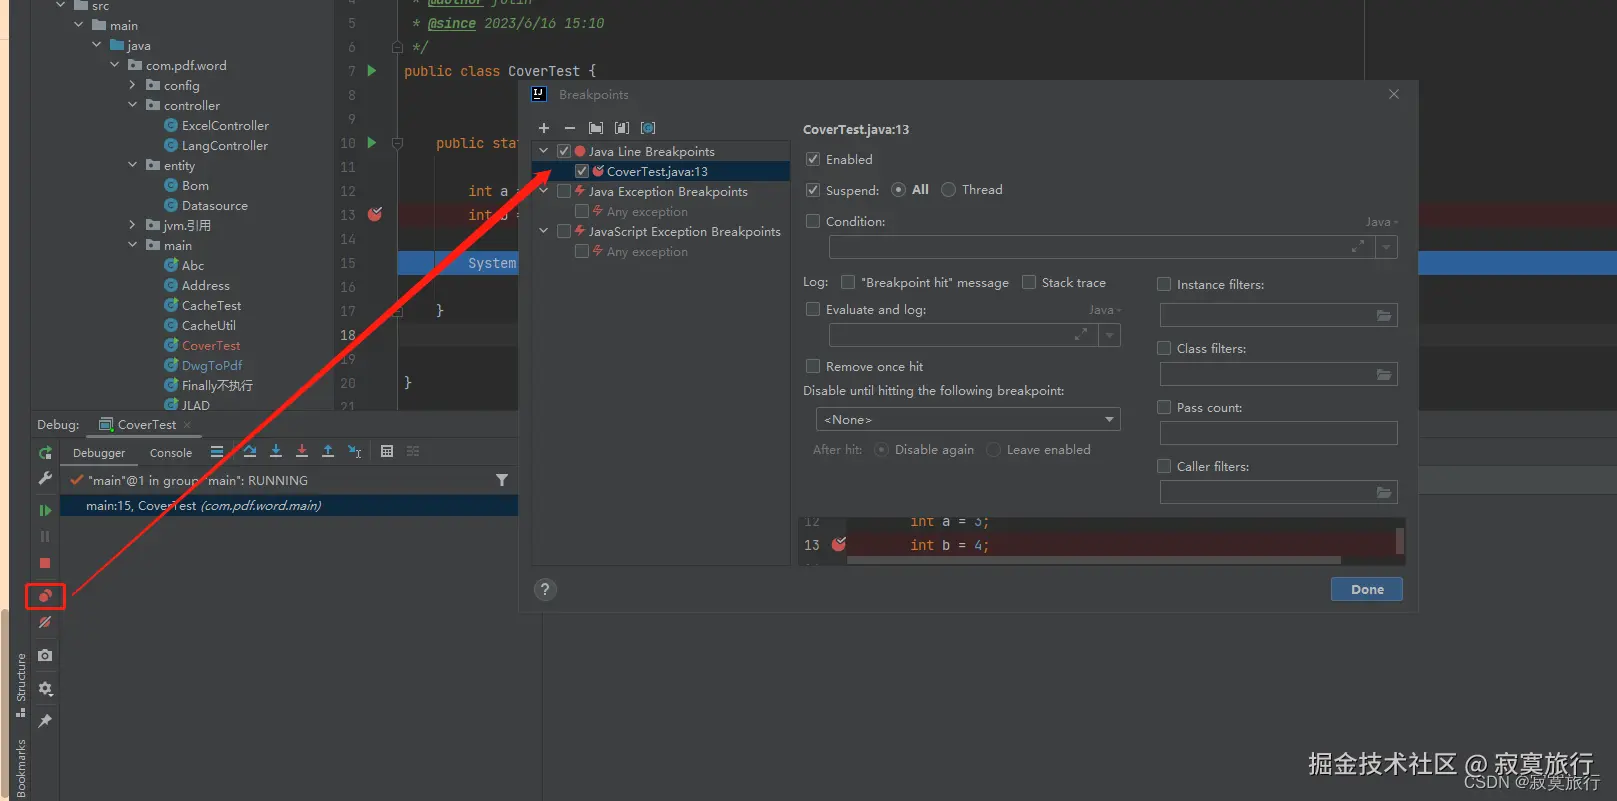The height and width of the screenshot is (801, 1617).
Task: Click the Step Out icon
Action: click(x=328, y=452)
